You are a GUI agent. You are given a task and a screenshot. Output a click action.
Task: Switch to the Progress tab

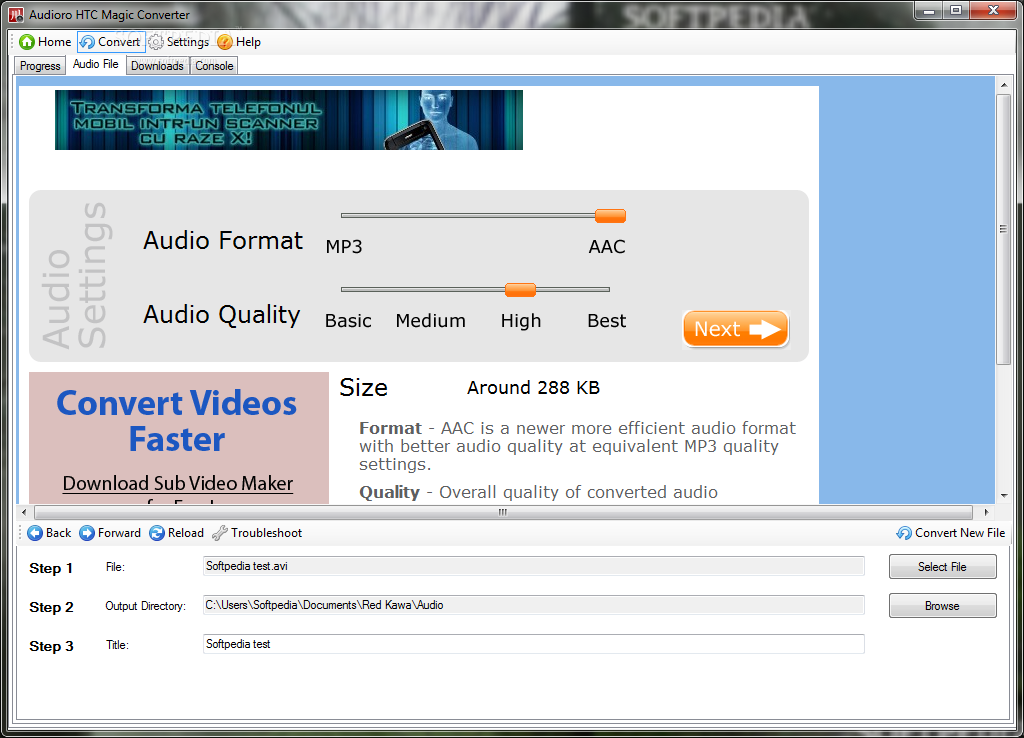(x=40, y=65)
